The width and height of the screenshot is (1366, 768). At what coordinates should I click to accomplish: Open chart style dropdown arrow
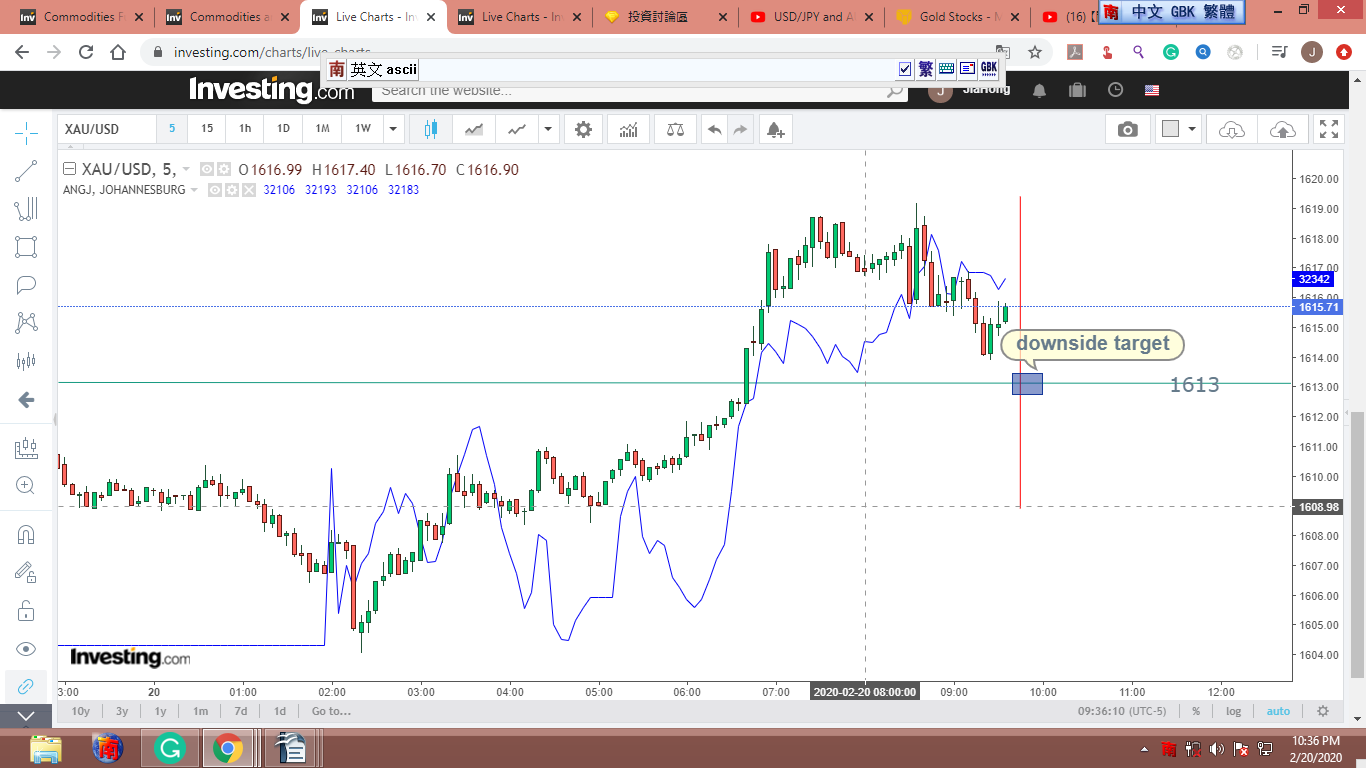(547, 129)
